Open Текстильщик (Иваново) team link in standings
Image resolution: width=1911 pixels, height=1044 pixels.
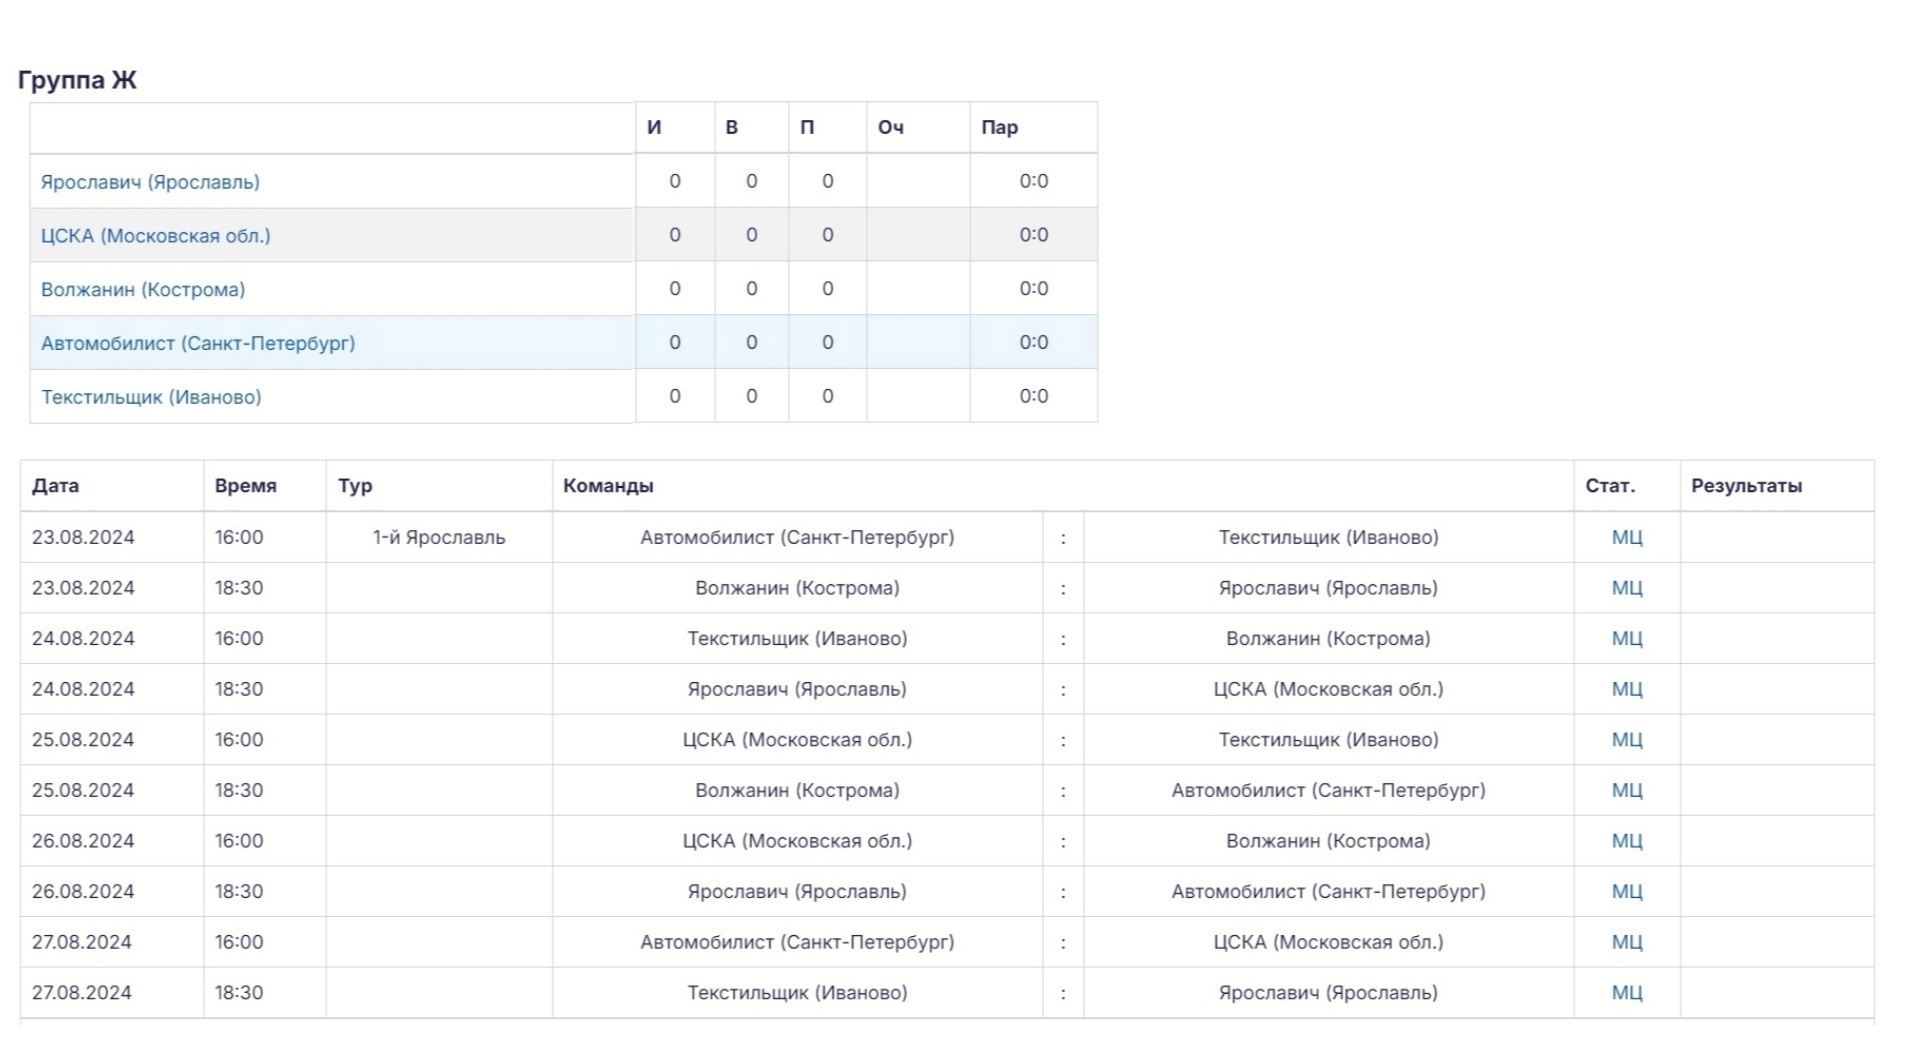click(151, 397)
